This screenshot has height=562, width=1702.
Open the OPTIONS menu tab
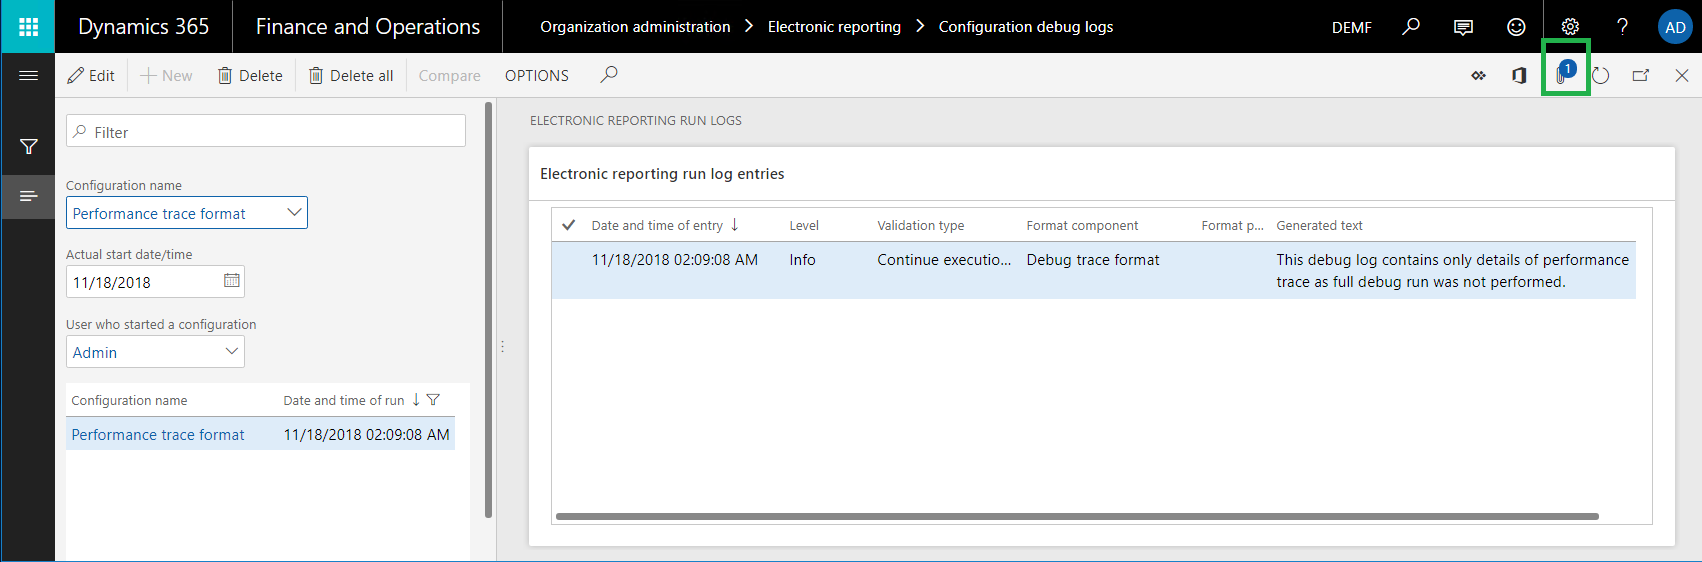point(537,75)
